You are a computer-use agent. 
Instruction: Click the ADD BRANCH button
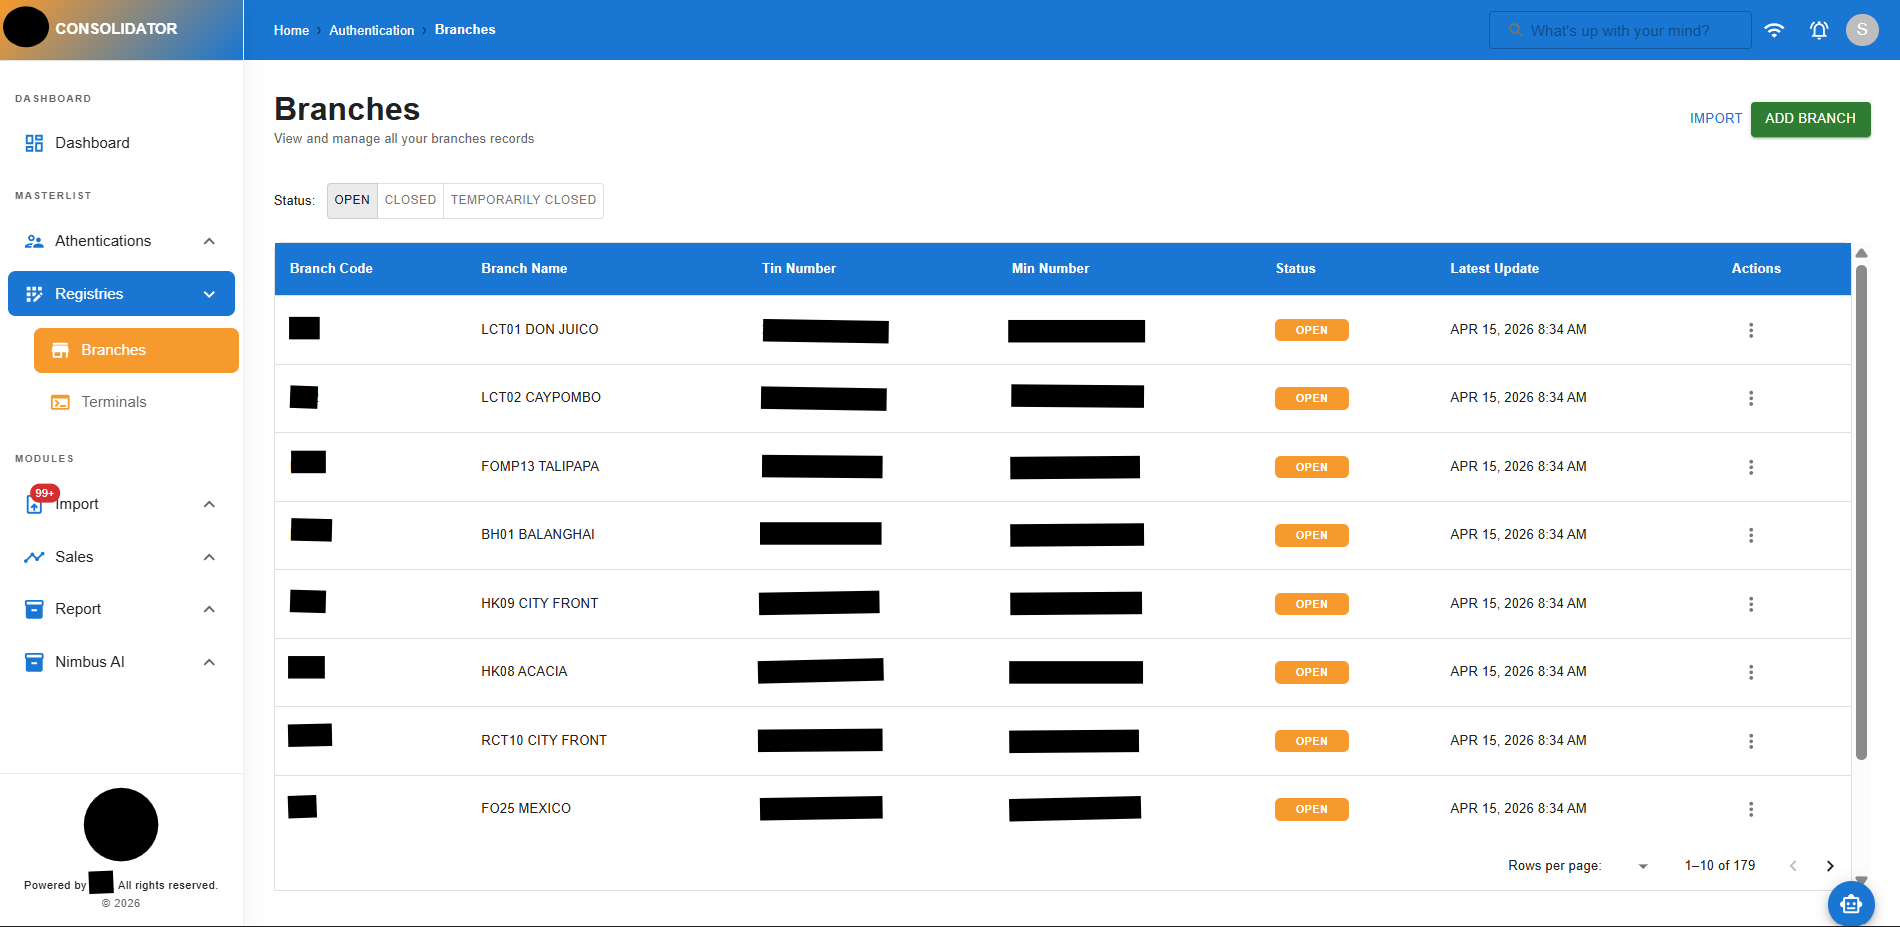[1810, 119]
